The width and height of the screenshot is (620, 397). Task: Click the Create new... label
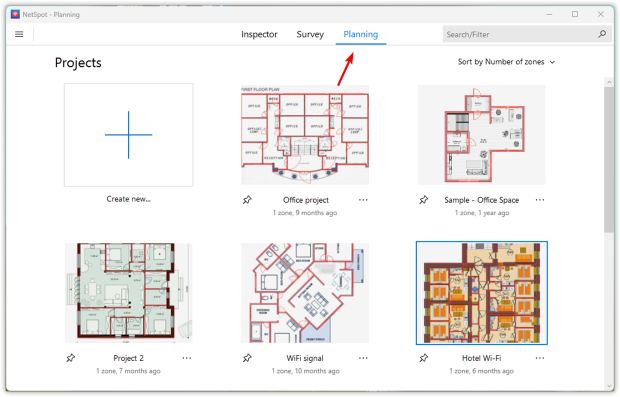point(129,199)
